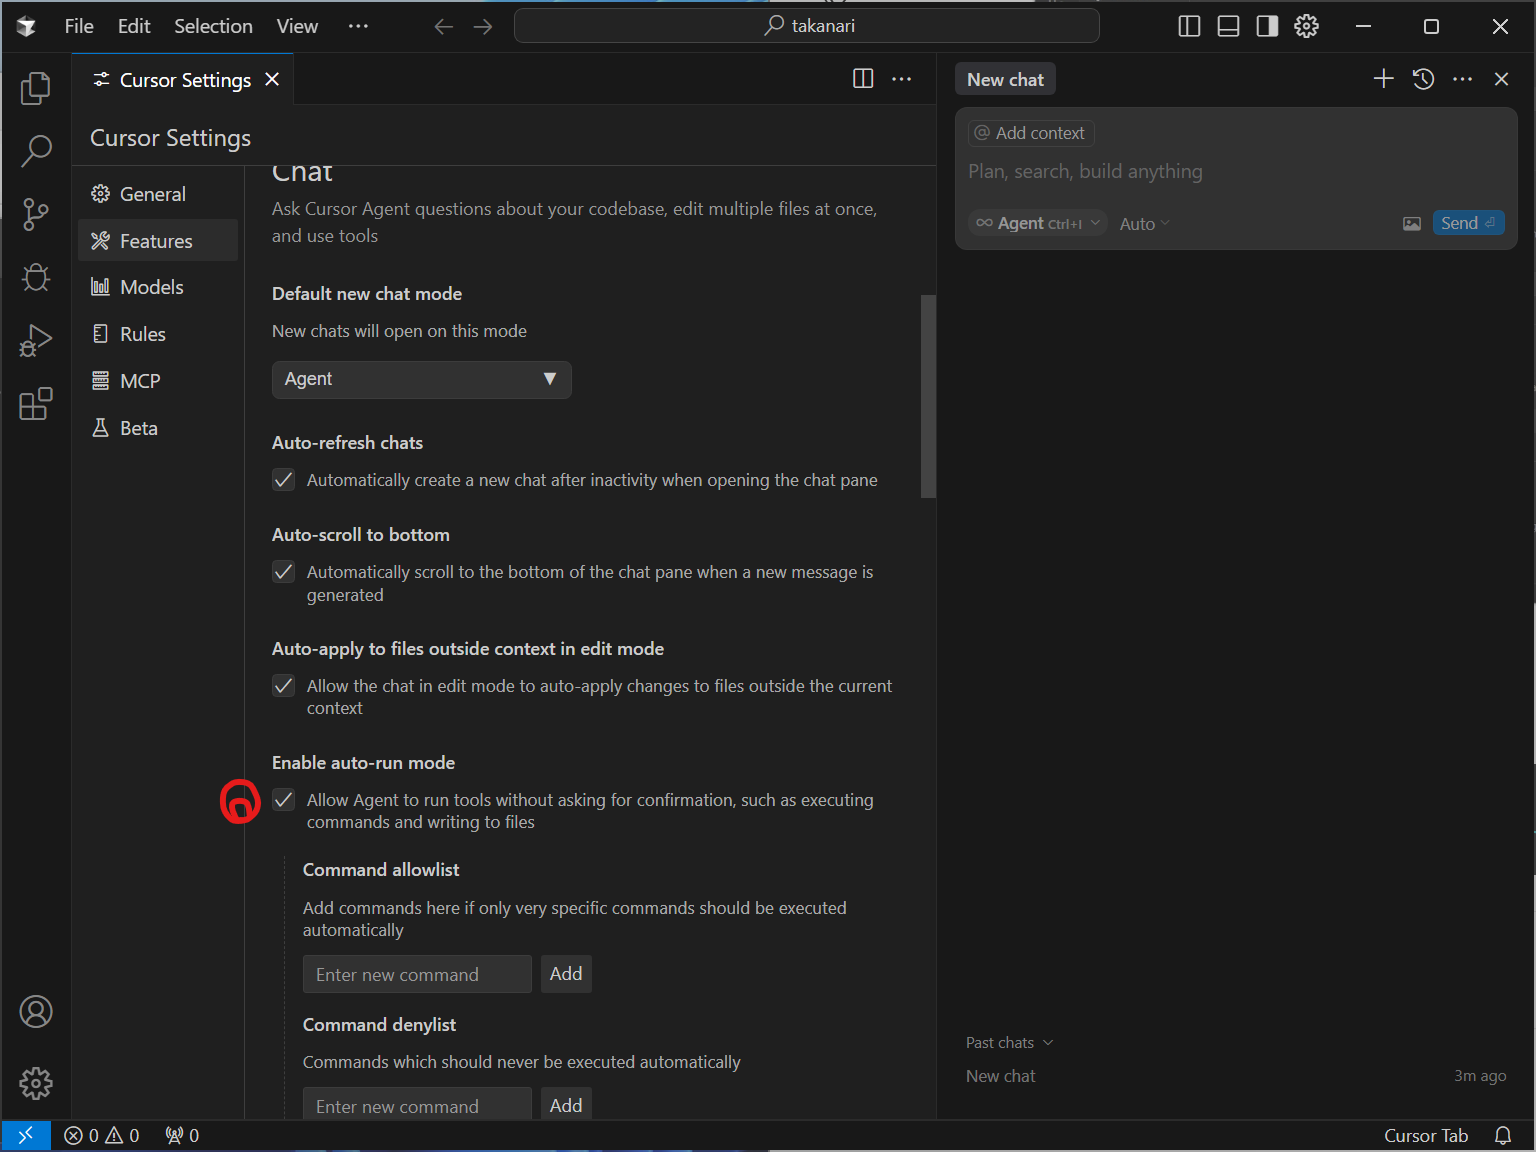Select the Cursor Settings editor tab

click(x=184, y=79)
